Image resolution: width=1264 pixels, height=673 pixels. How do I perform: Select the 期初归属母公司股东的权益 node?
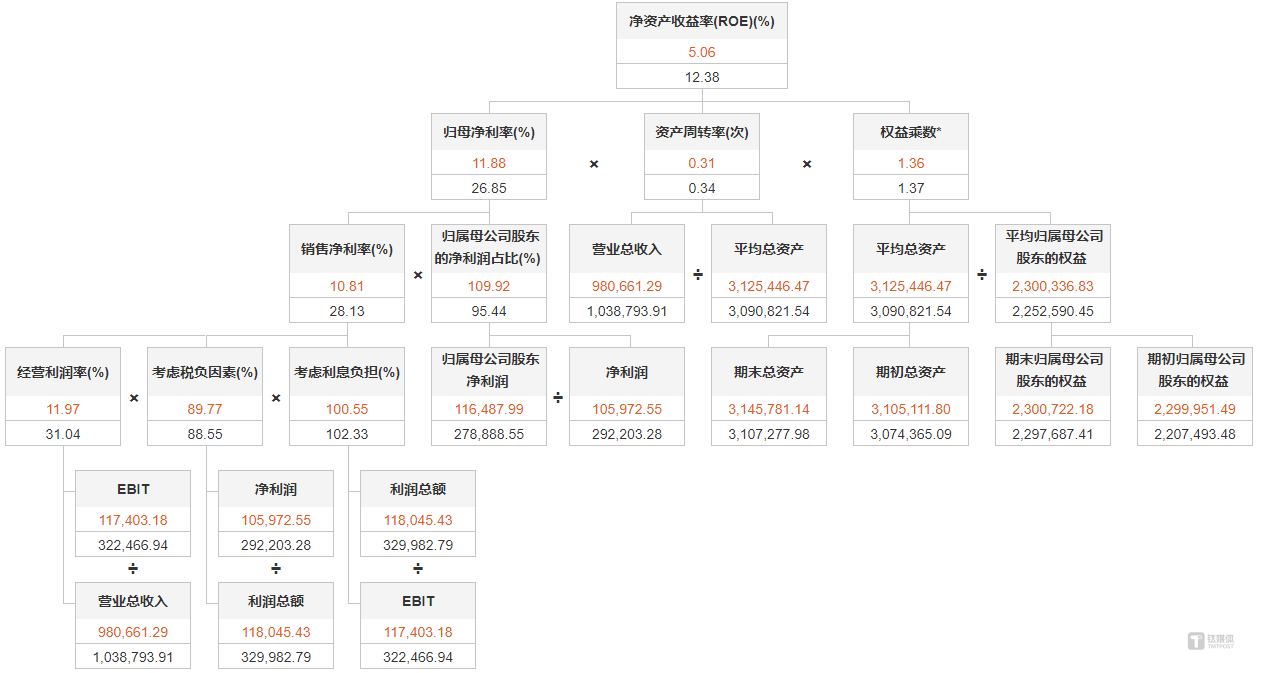click(x=1194, y=371)
